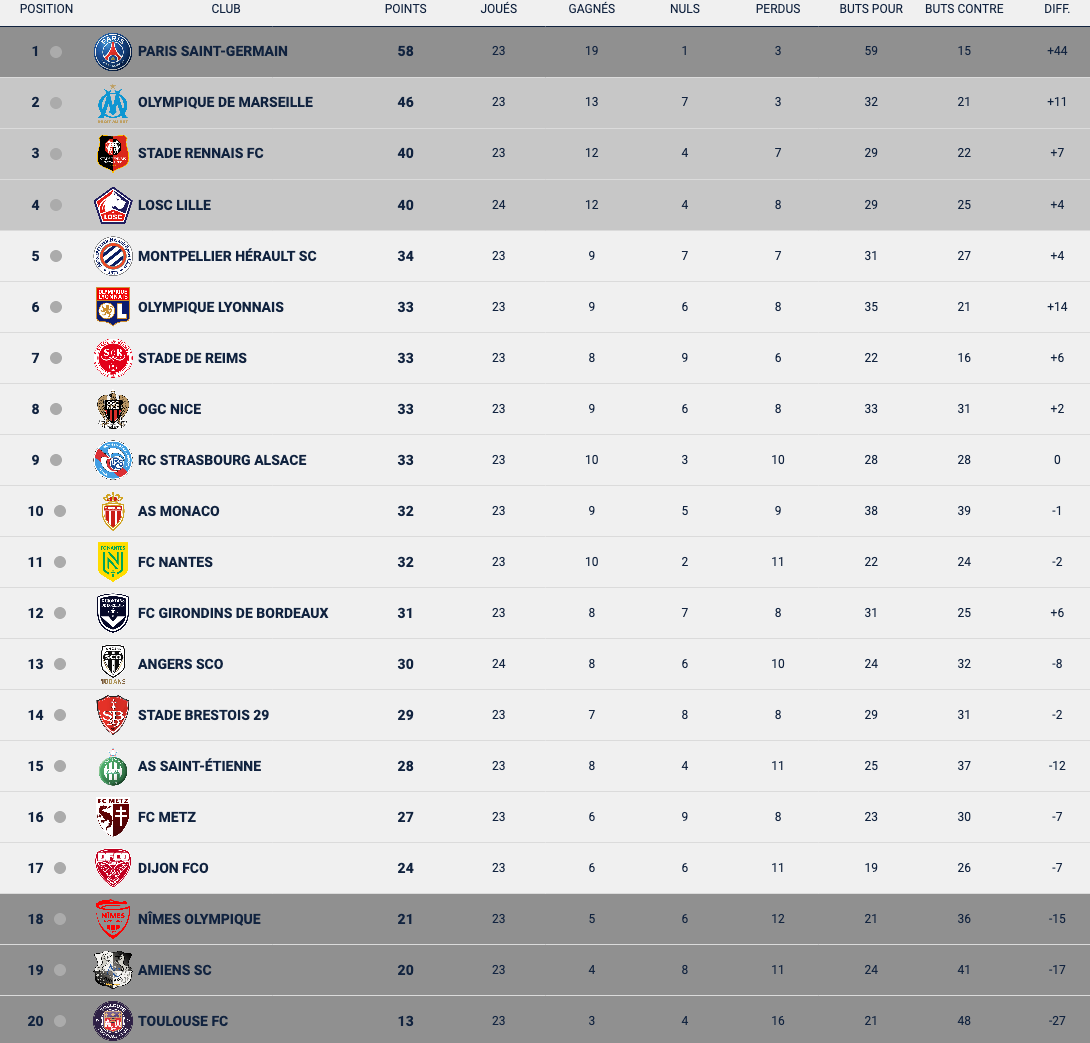Click the Toulouse FC club crest

tap(113, 1021)
